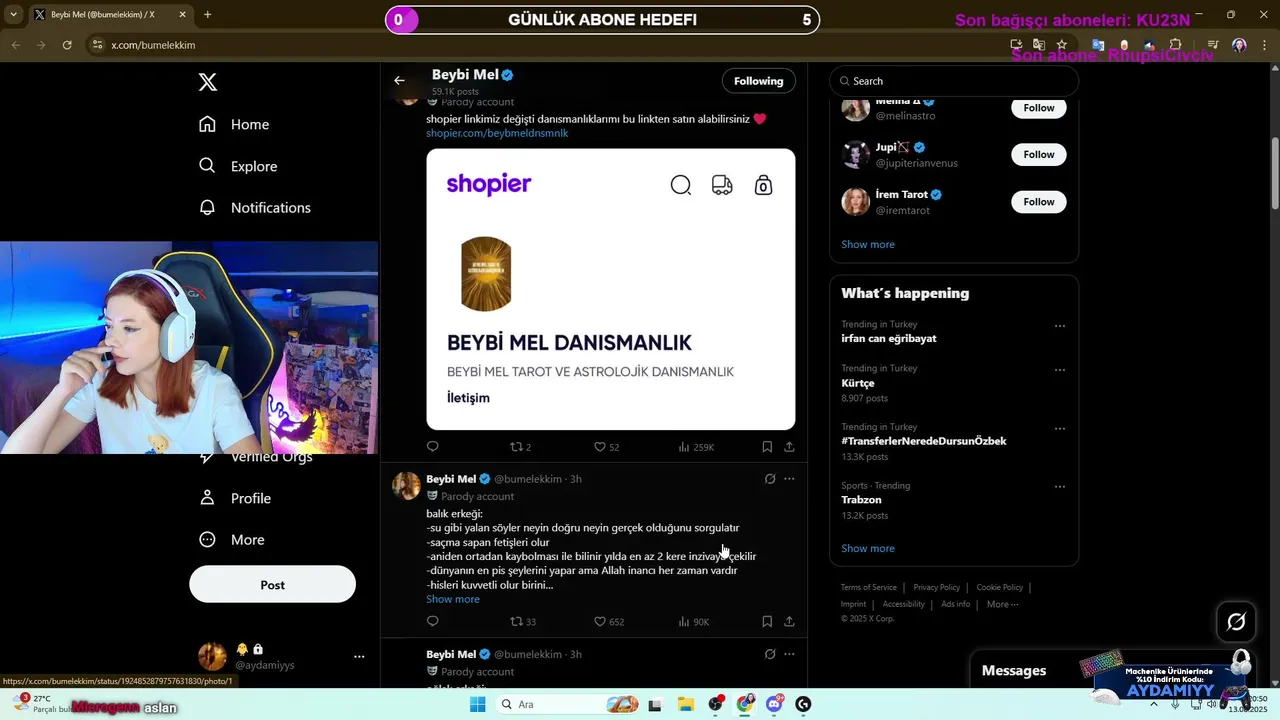Grab the page vertical scrollbar

[1275, 173]
